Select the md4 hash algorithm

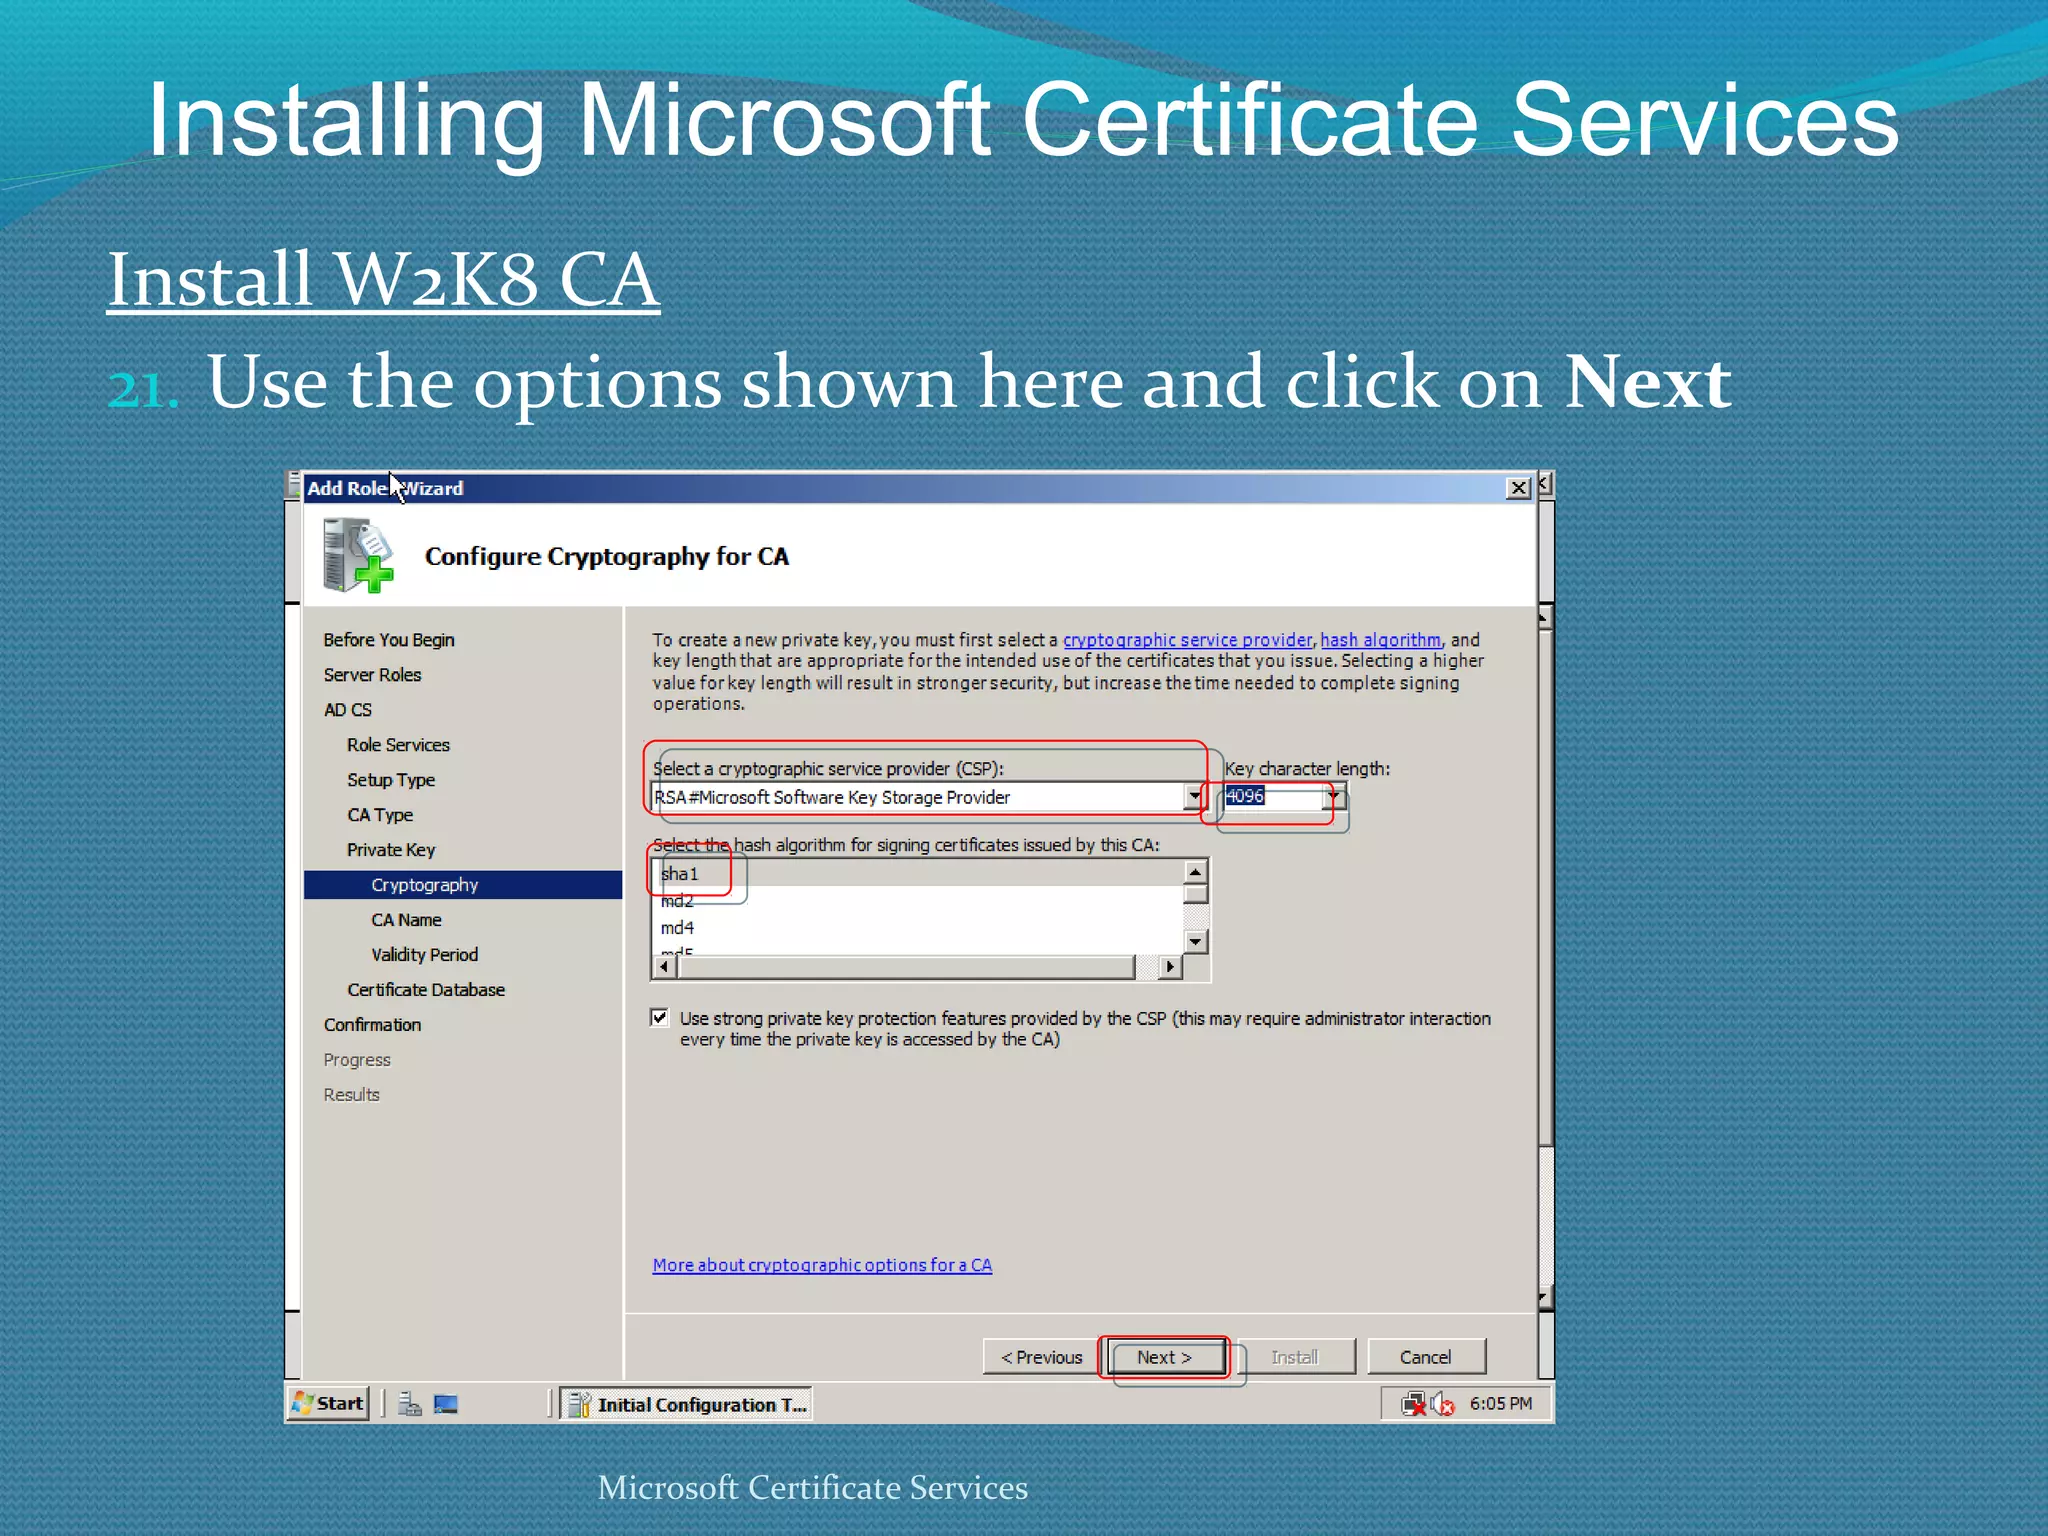pyautogui.click(x=677, y=928)
